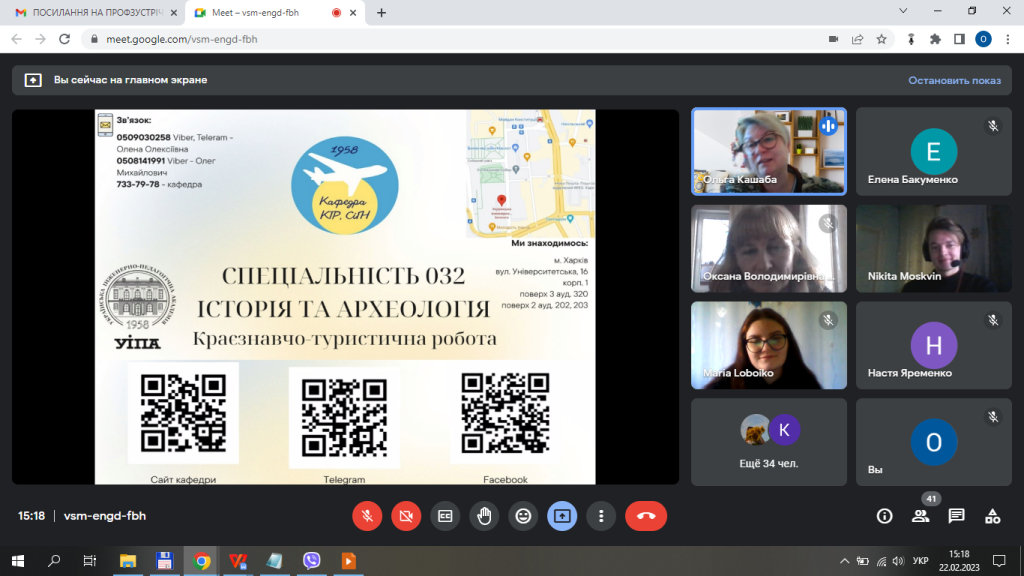The height and width of the screenshot is (576, 1024).
Task: Raise hand in the meeting
Action: point(484,516)
